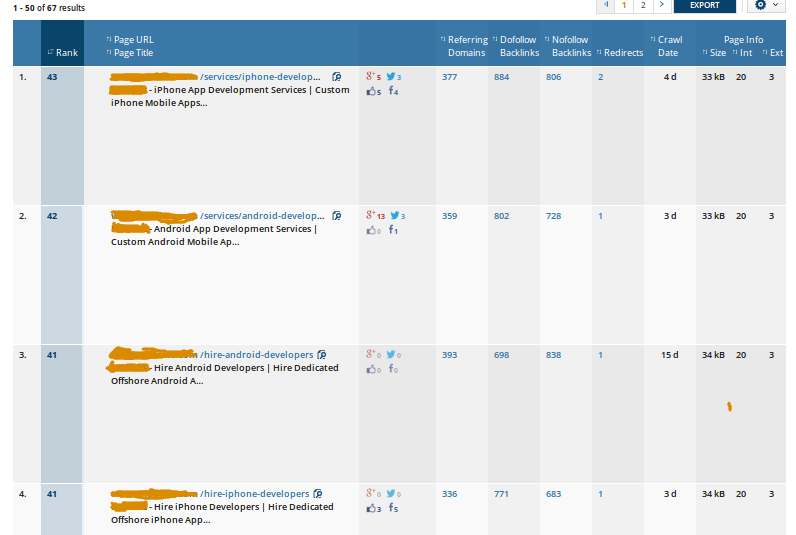Open dofollow backlinks count 802
Viewport: 796px width, 535px height.
pyautogui.click(x=502, y=216)
